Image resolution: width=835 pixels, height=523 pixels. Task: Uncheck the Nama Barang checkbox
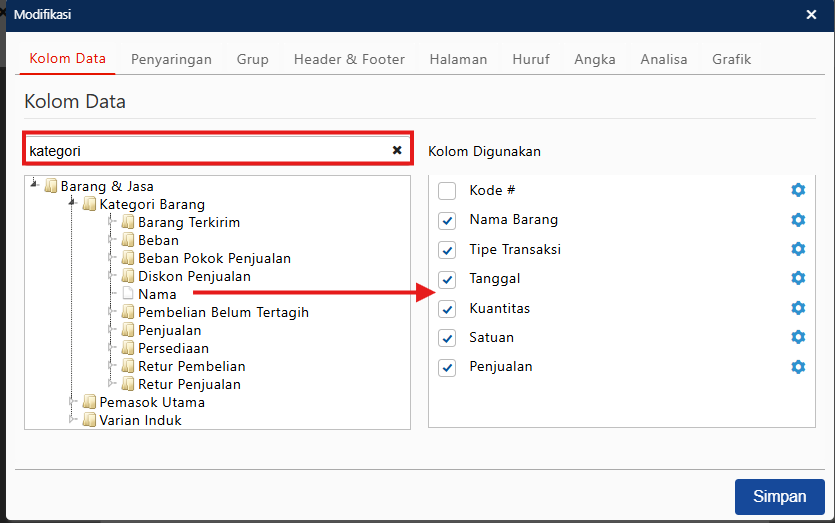[x=447, y=220]
